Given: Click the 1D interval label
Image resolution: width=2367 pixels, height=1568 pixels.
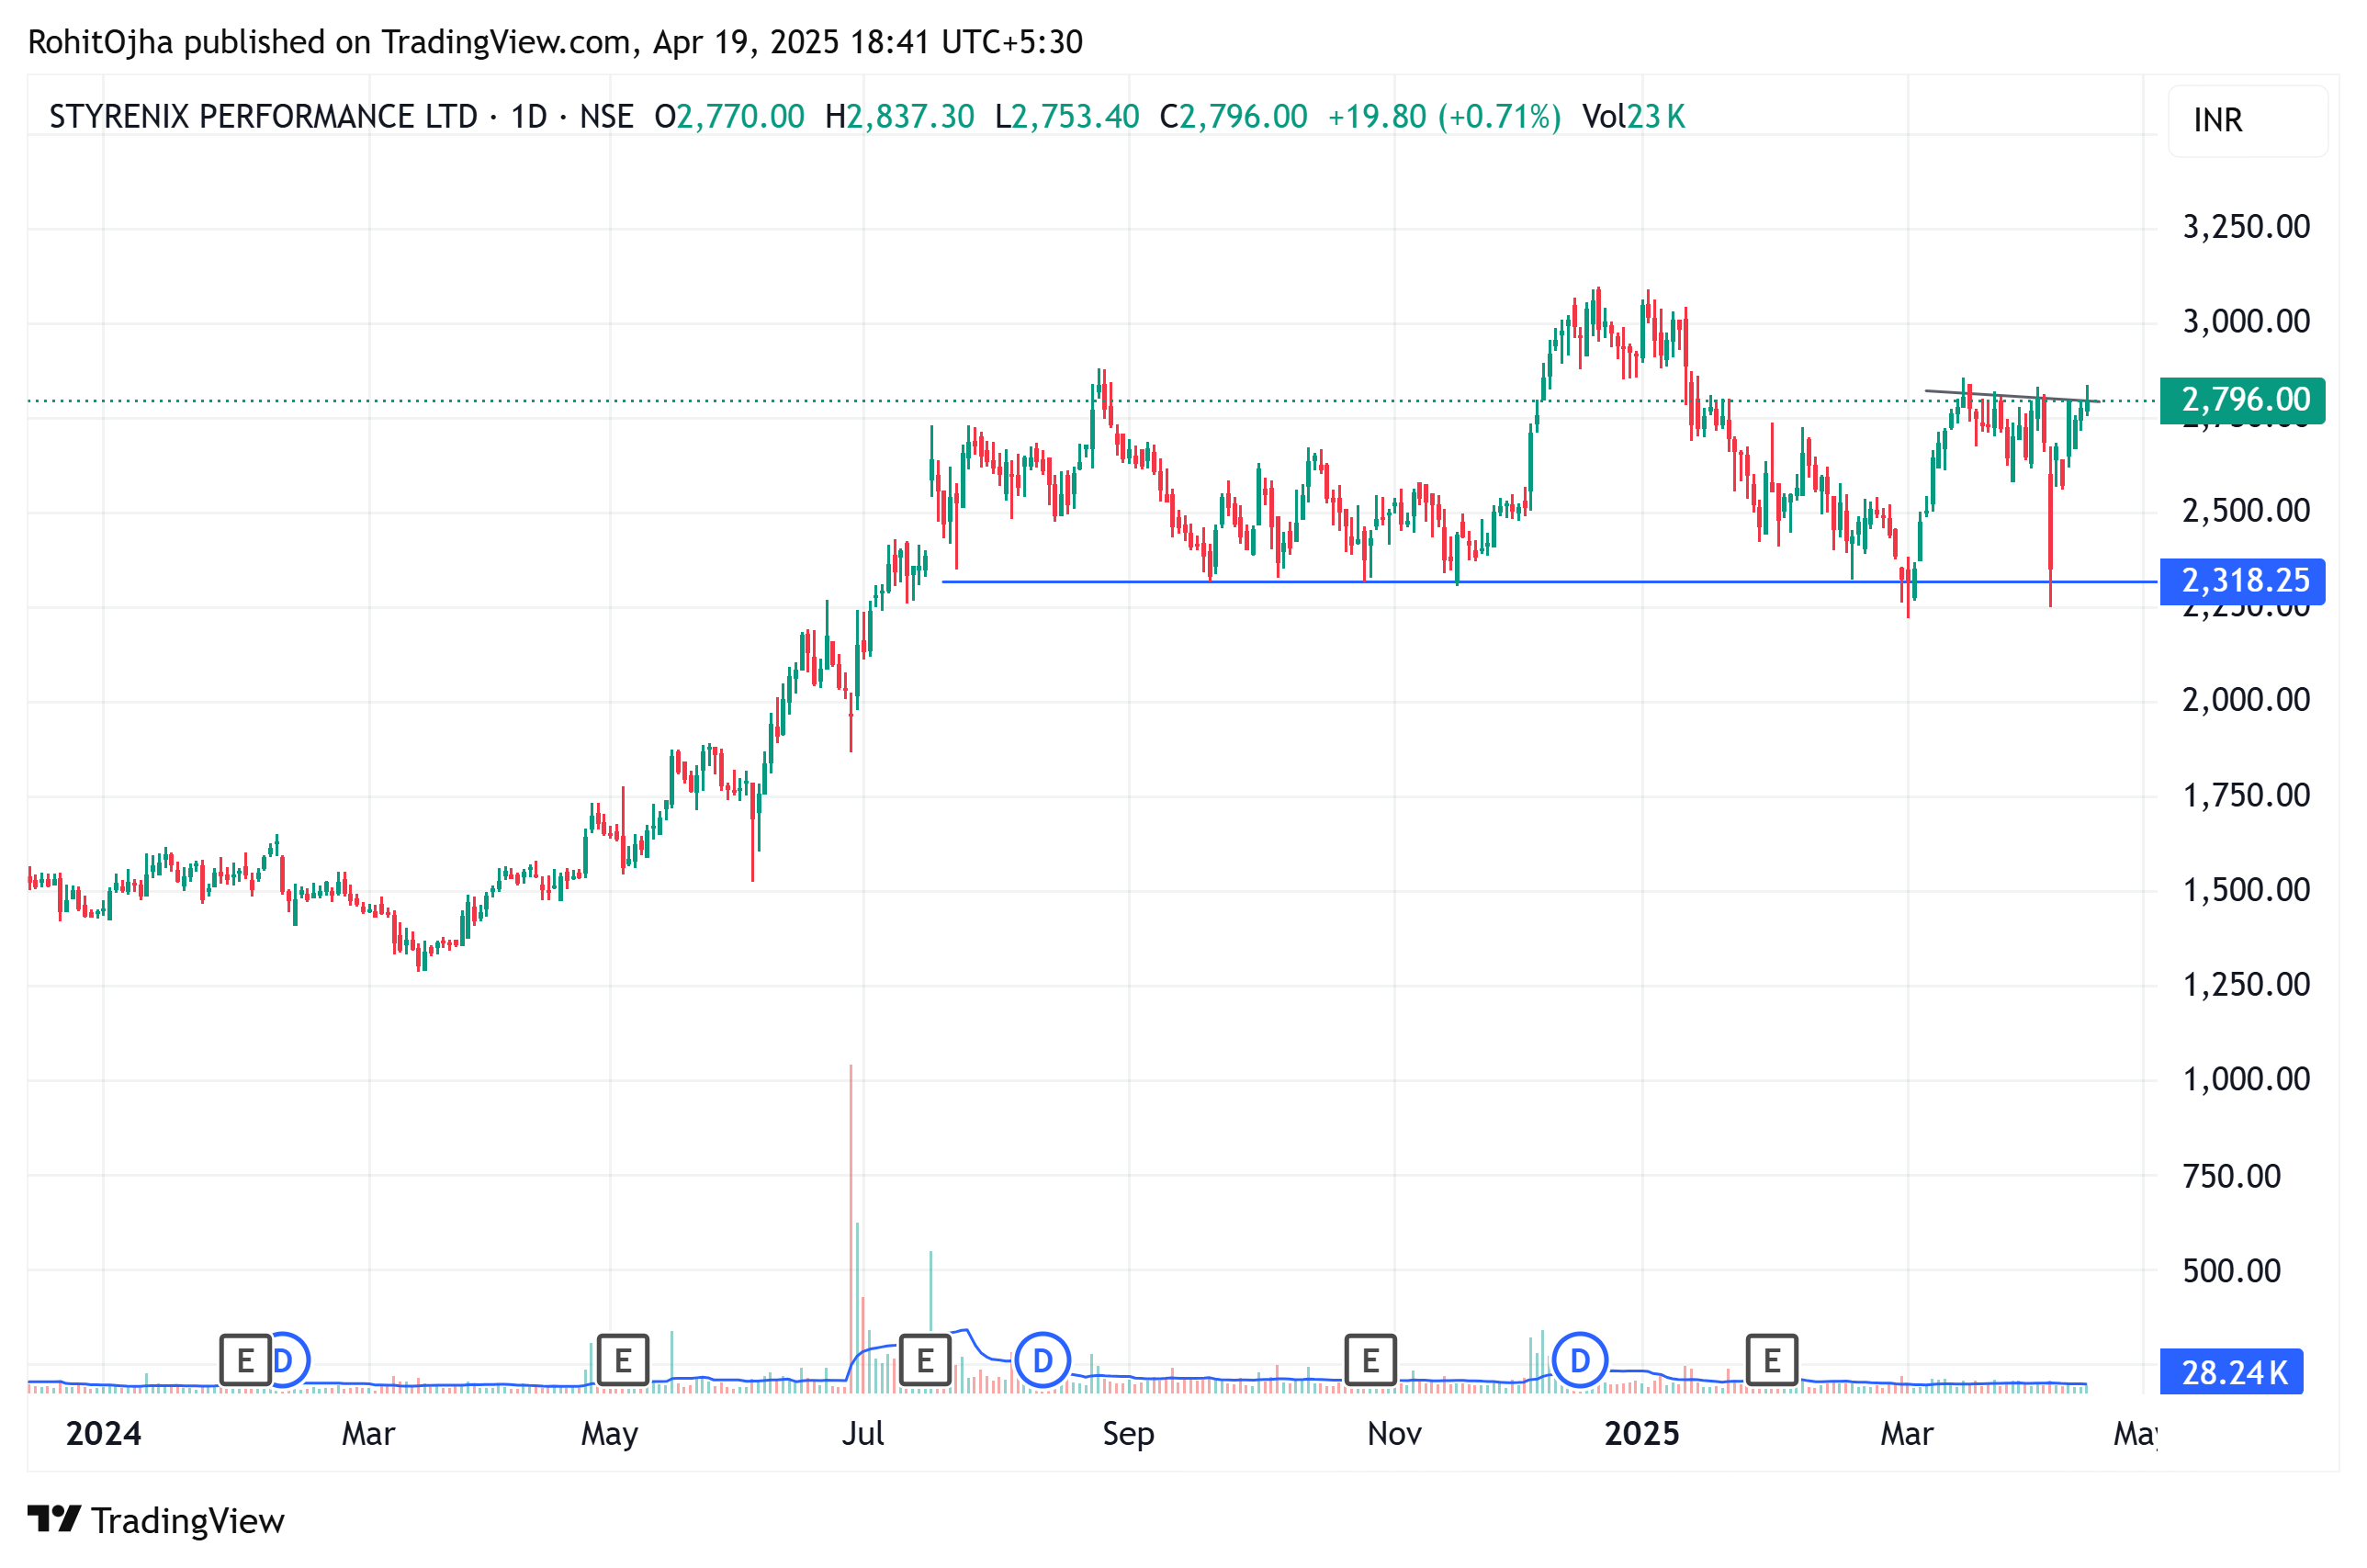Looking at the screenshot, I should (529, 117).
